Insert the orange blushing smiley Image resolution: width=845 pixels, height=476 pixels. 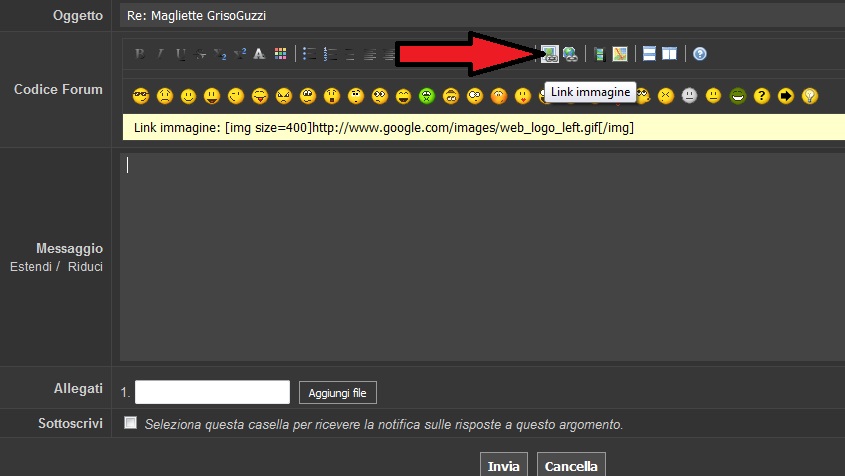pos(499,96)
